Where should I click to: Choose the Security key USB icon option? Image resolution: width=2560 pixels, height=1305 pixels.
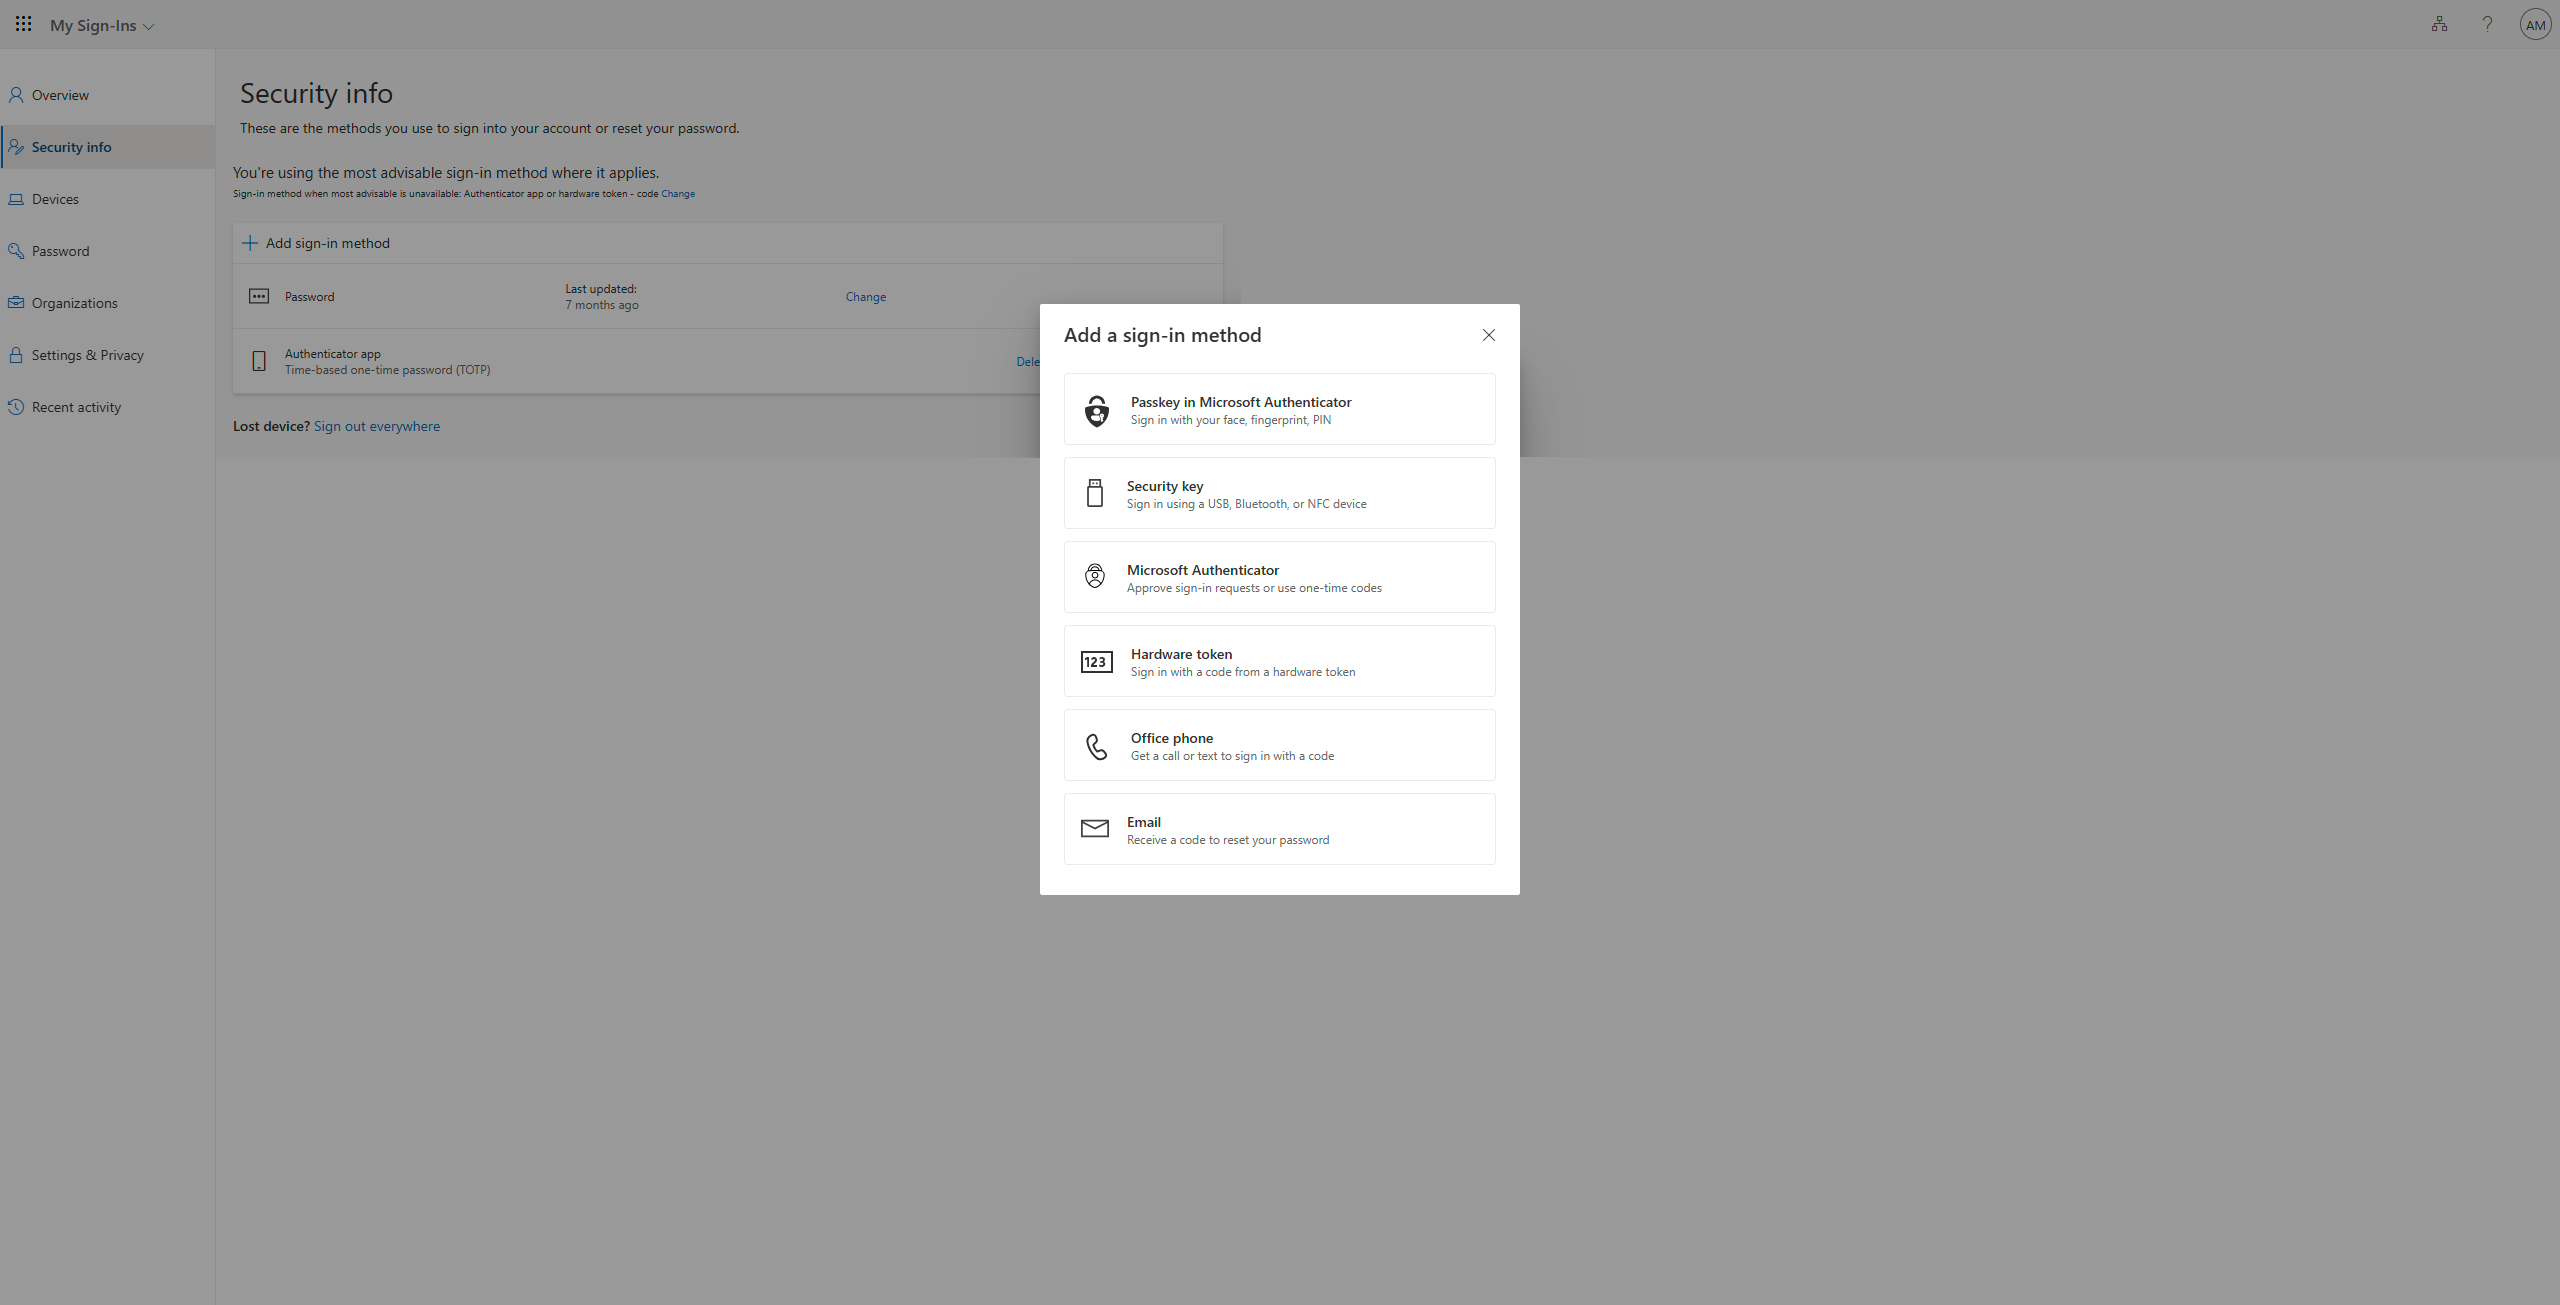pos(1095,493)
